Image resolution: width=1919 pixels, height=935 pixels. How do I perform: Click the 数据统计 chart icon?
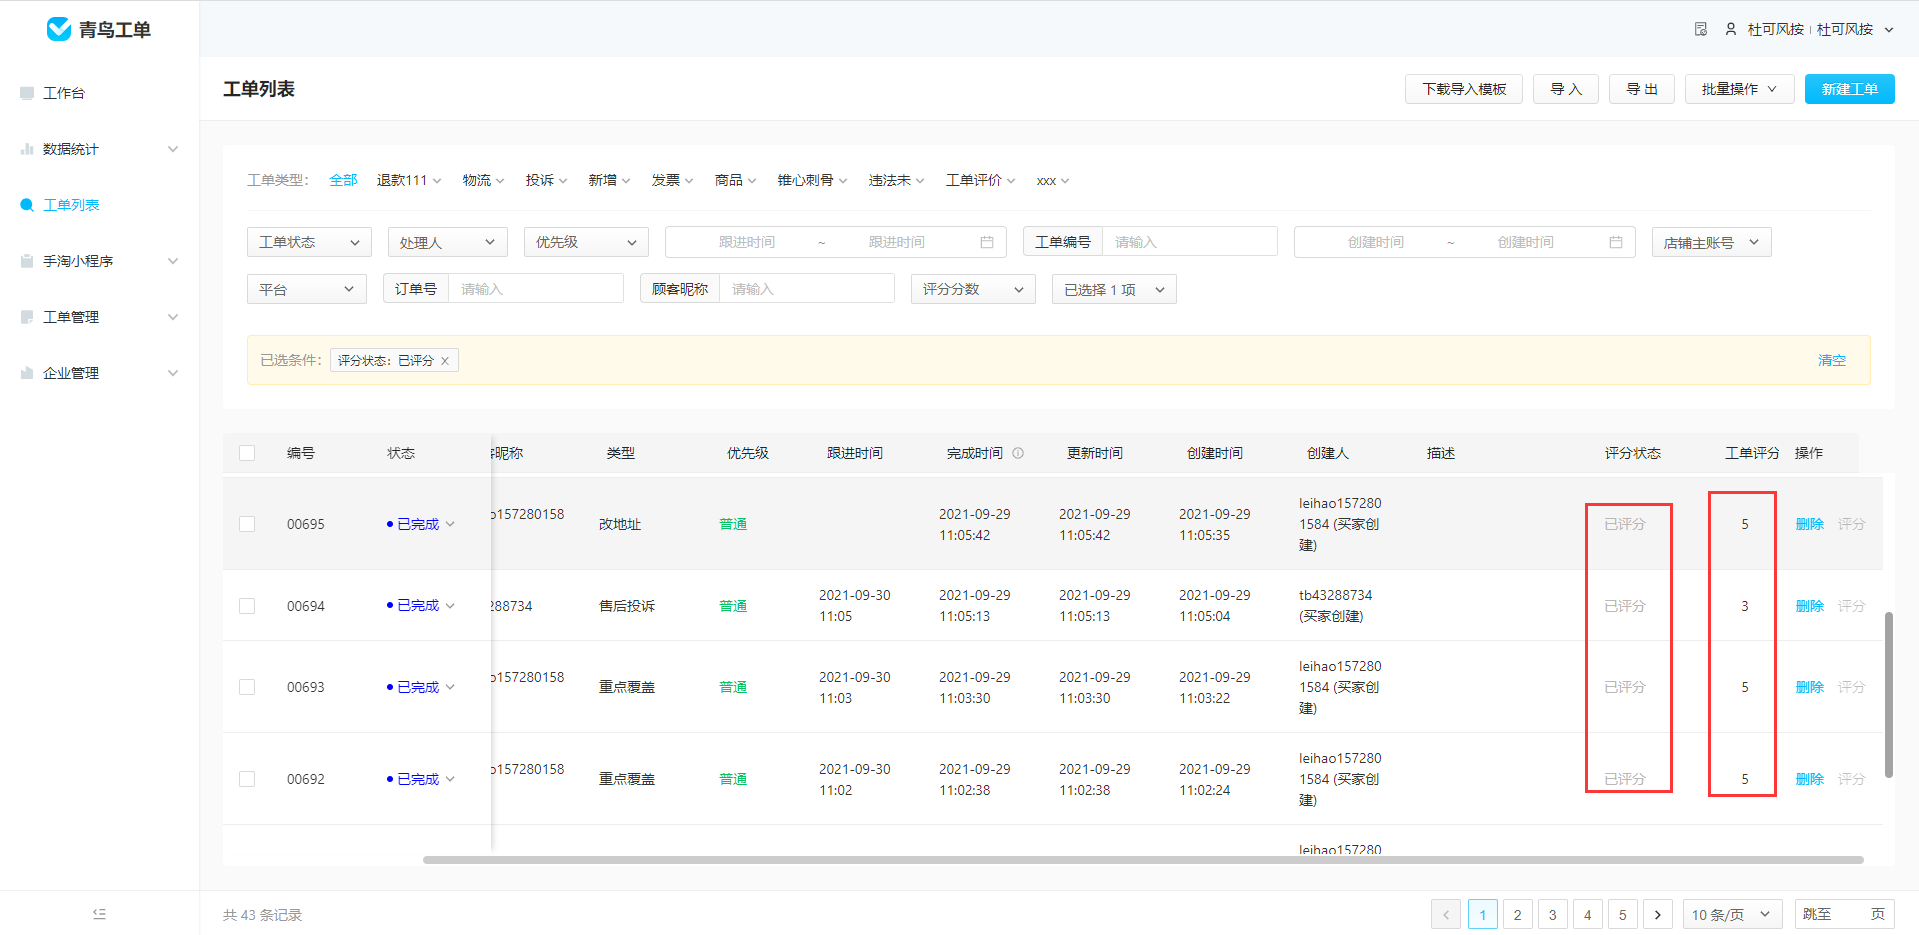point(27,149)
